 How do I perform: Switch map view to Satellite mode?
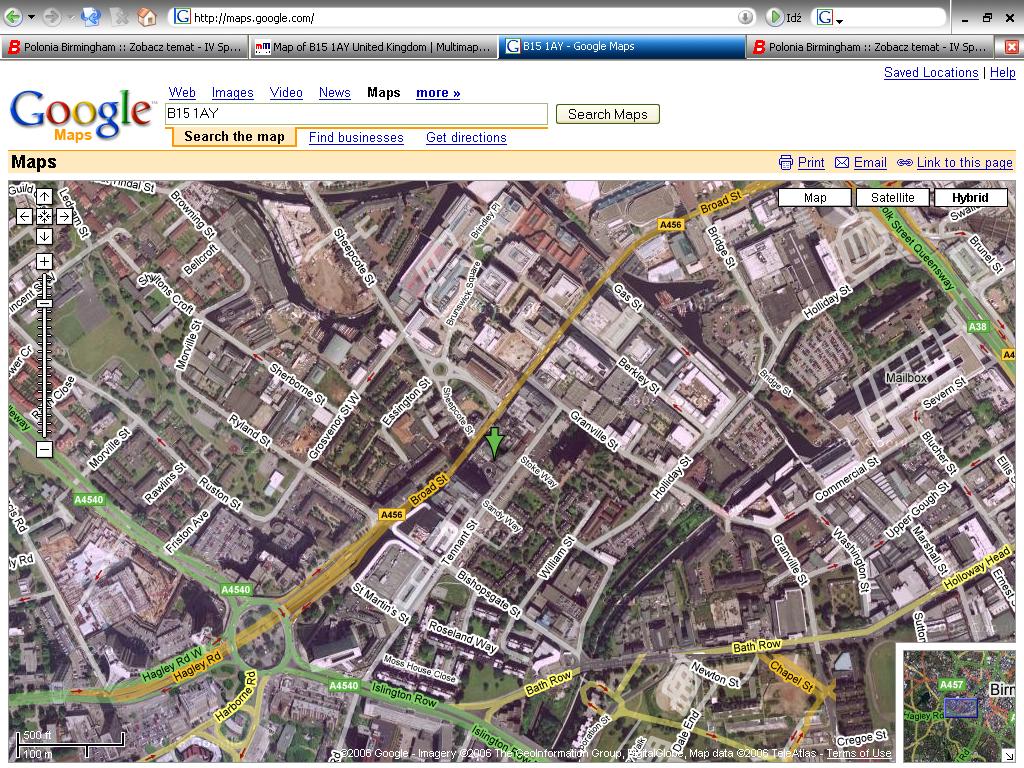point(892,198)
